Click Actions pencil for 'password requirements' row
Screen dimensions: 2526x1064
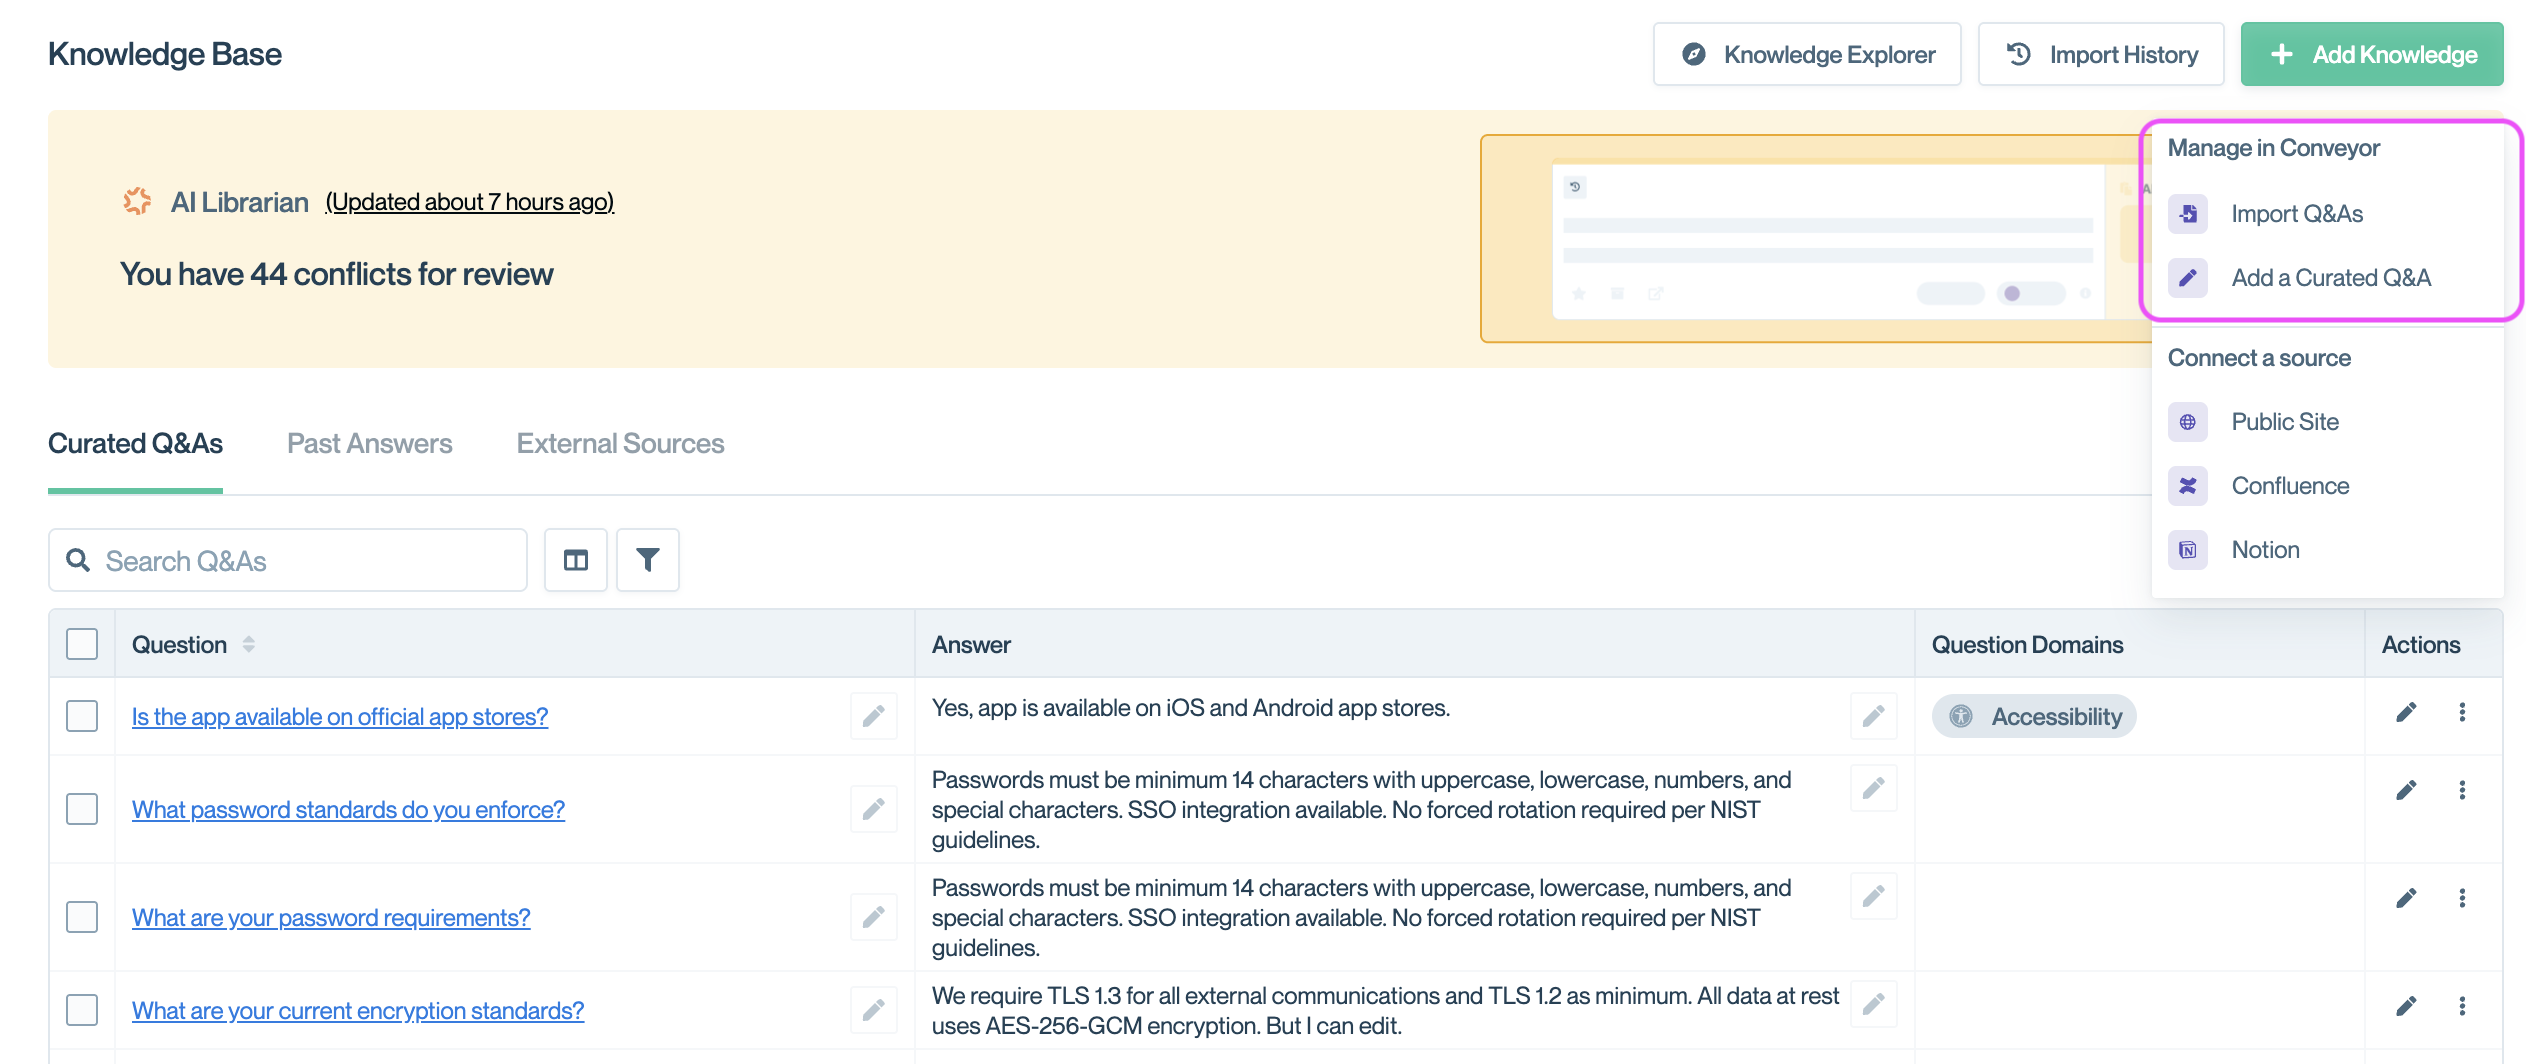[x=2407, y=898]
